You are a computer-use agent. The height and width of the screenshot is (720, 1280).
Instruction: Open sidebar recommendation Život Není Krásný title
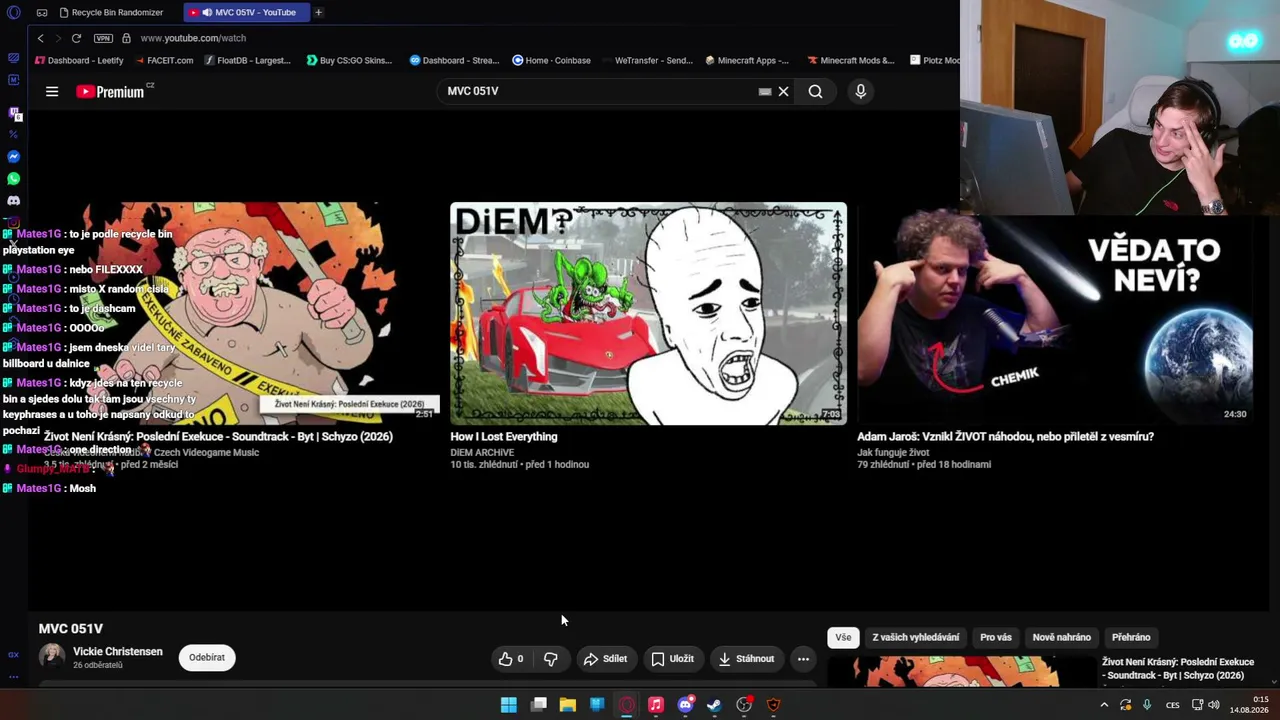(1178, 669)
